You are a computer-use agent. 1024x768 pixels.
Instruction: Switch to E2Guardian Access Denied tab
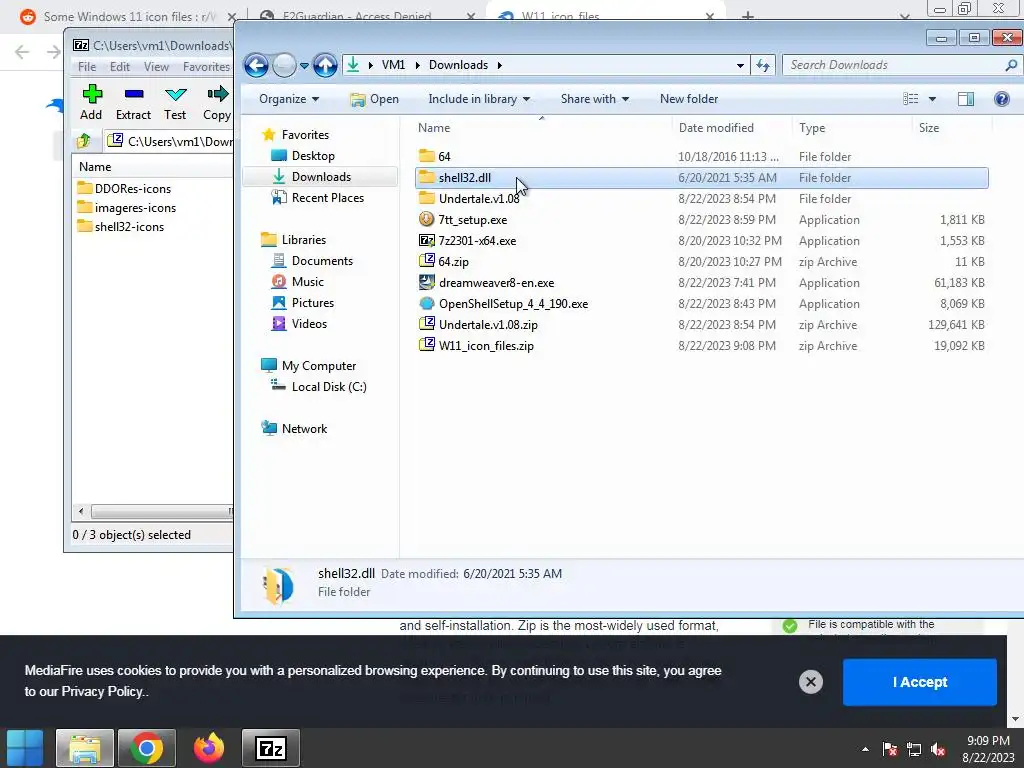[357, 16]
